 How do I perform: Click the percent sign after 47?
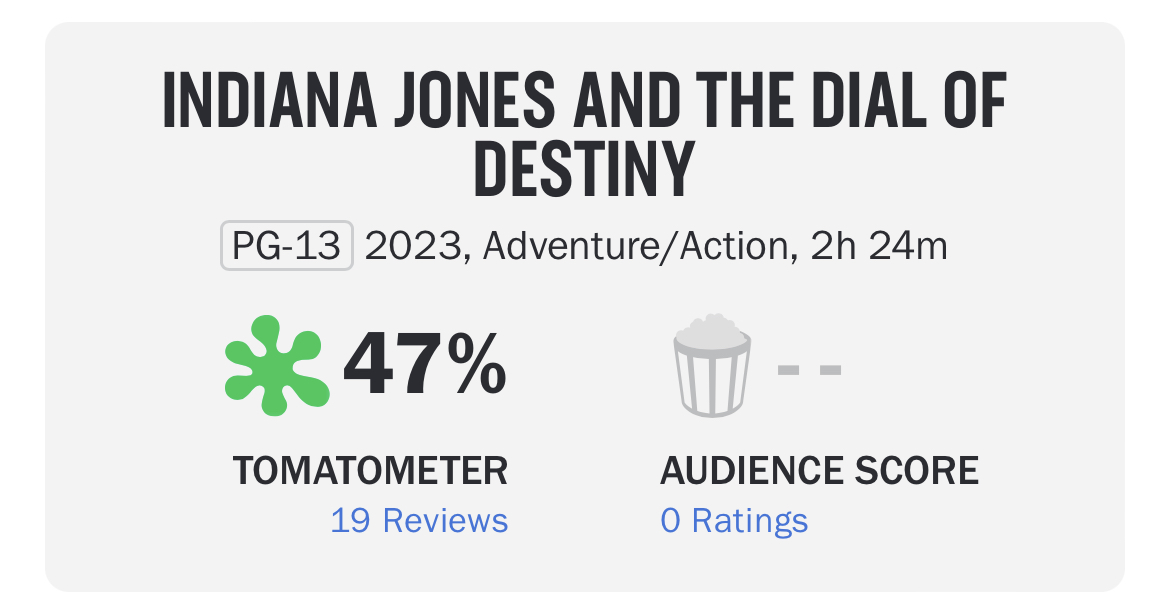[478, 365]
